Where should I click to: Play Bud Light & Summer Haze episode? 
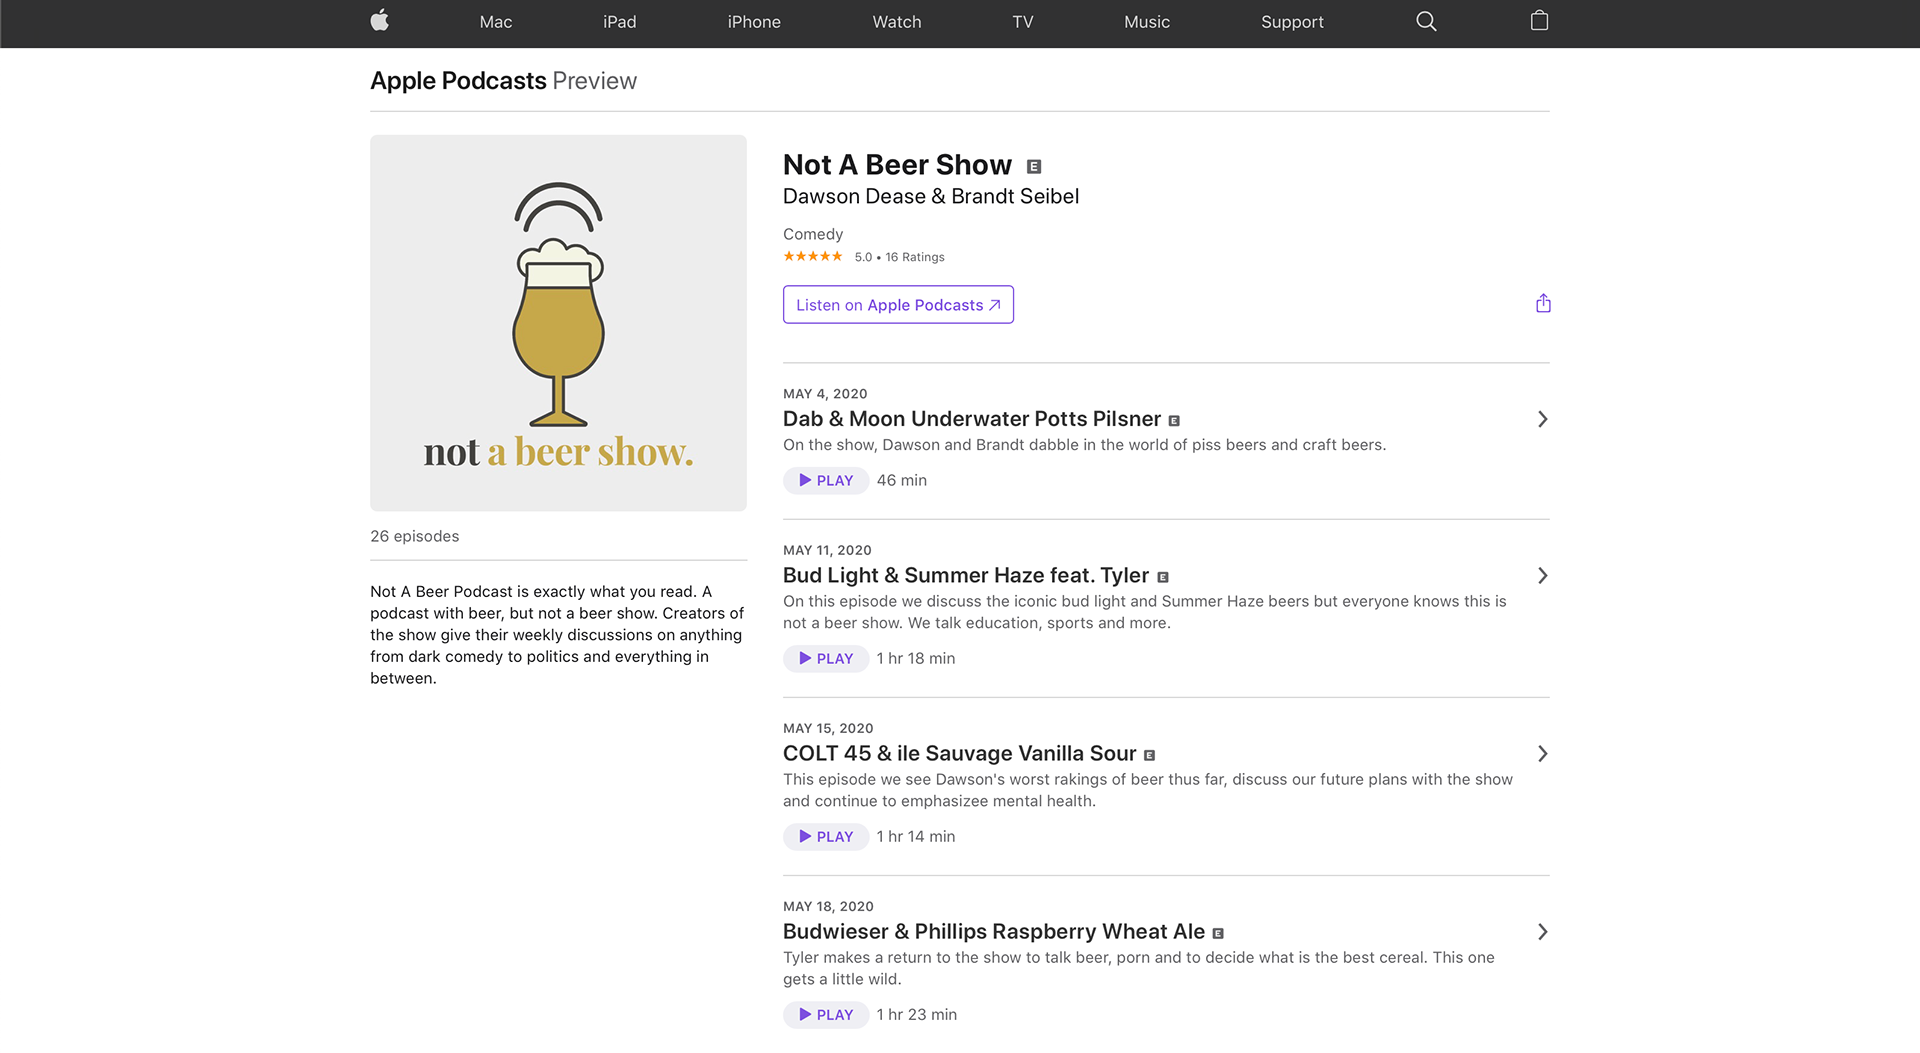tap(826, 659)
